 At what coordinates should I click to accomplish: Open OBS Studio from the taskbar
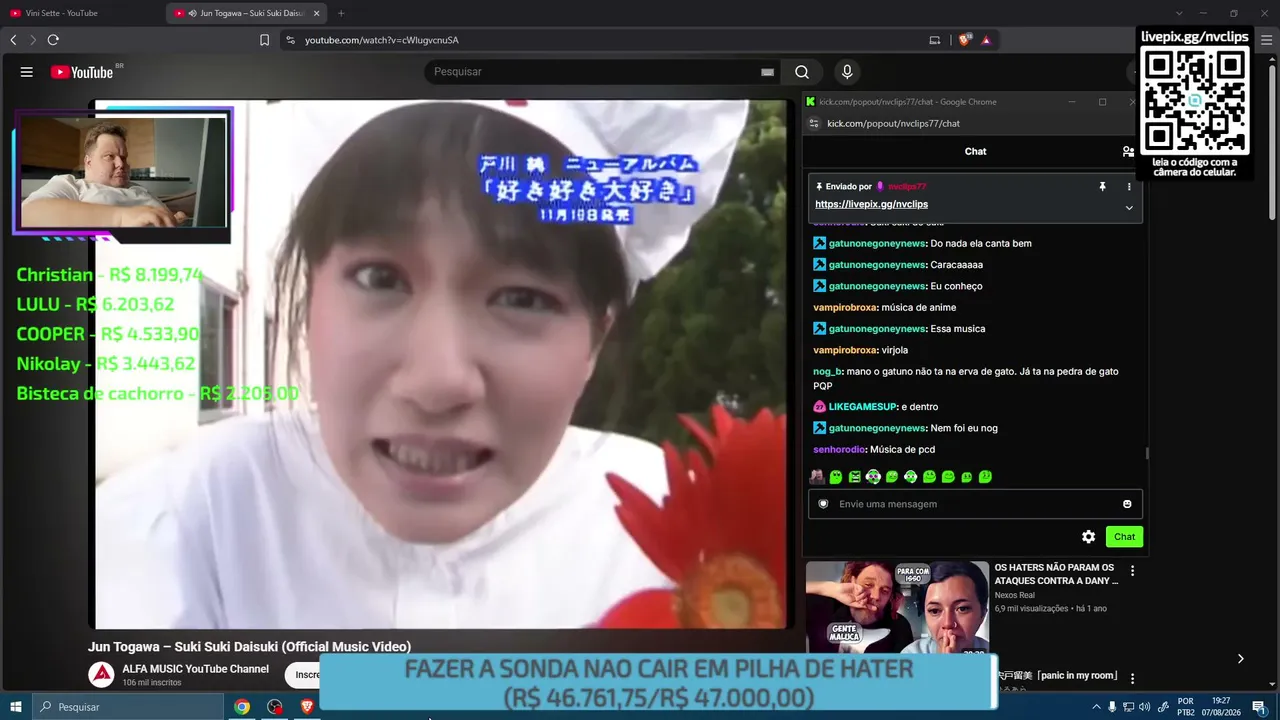(x=275, y=707)
